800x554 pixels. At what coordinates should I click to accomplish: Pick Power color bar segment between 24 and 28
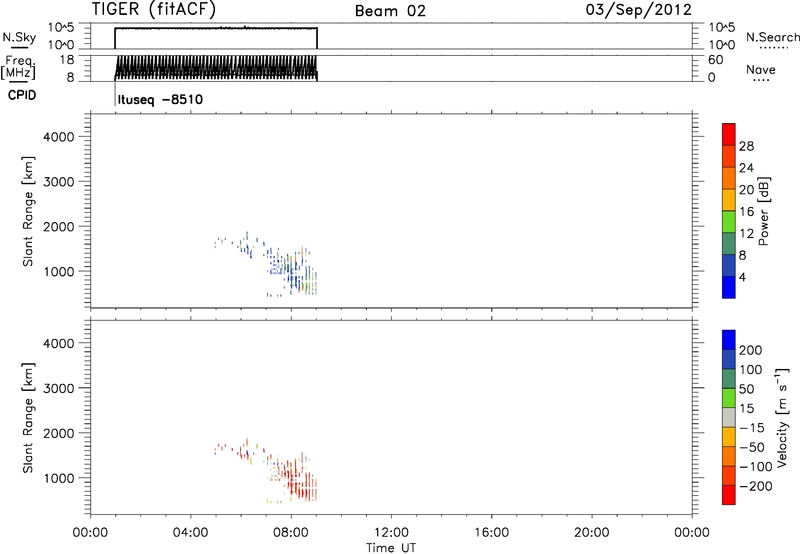tap(729, 156)
